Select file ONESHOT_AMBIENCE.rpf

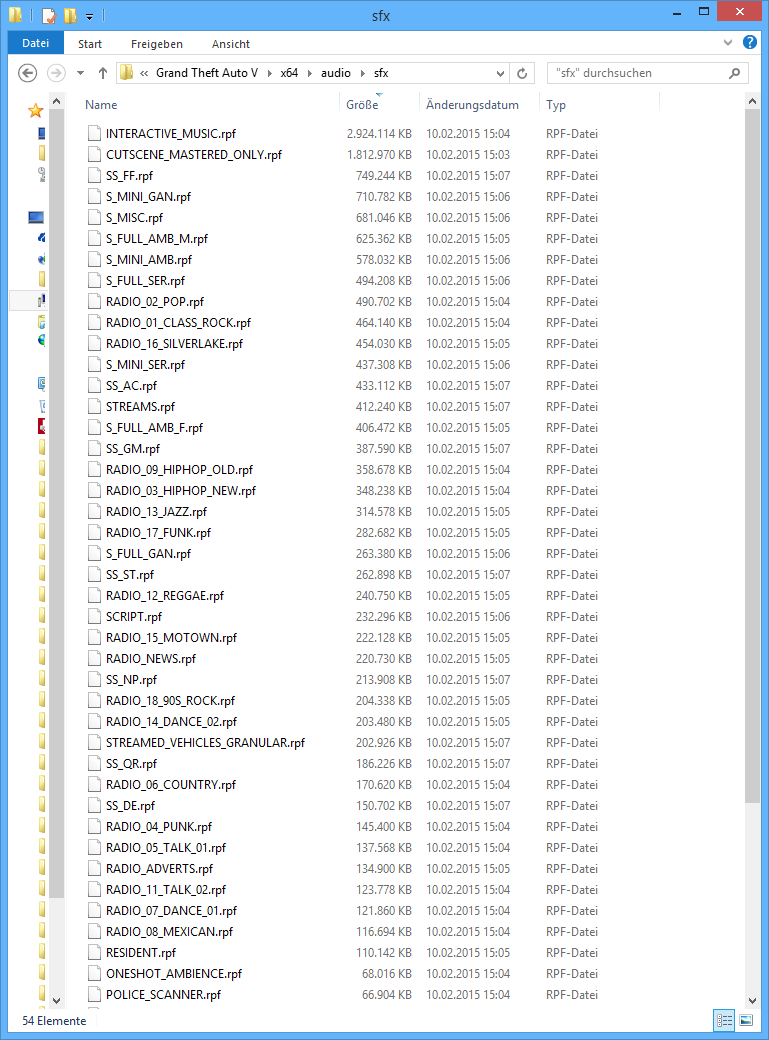point(174,974)
